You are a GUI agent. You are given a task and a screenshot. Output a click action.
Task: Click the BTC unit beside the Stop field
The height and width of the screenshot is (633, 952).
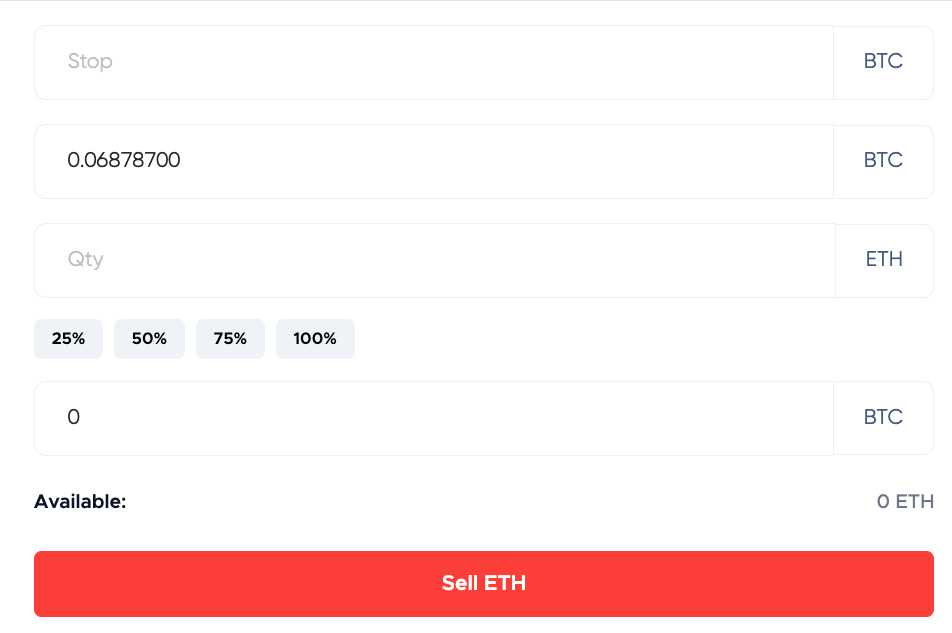coord(883,62)
